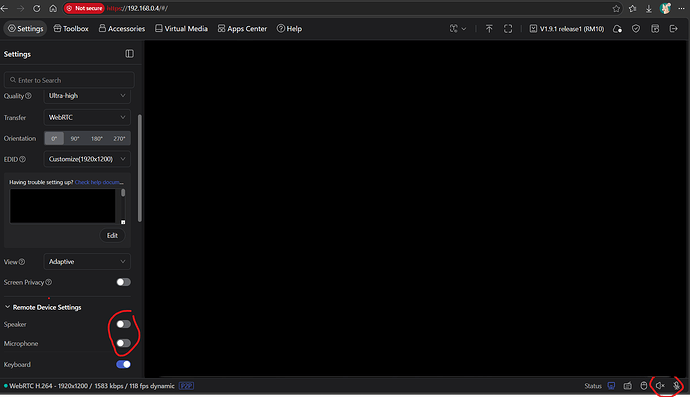The width and height of the screenshot is (690, 397).
Task: Click the muted speaker status icon
Action: pyautogui.click(x=660, y=386)
